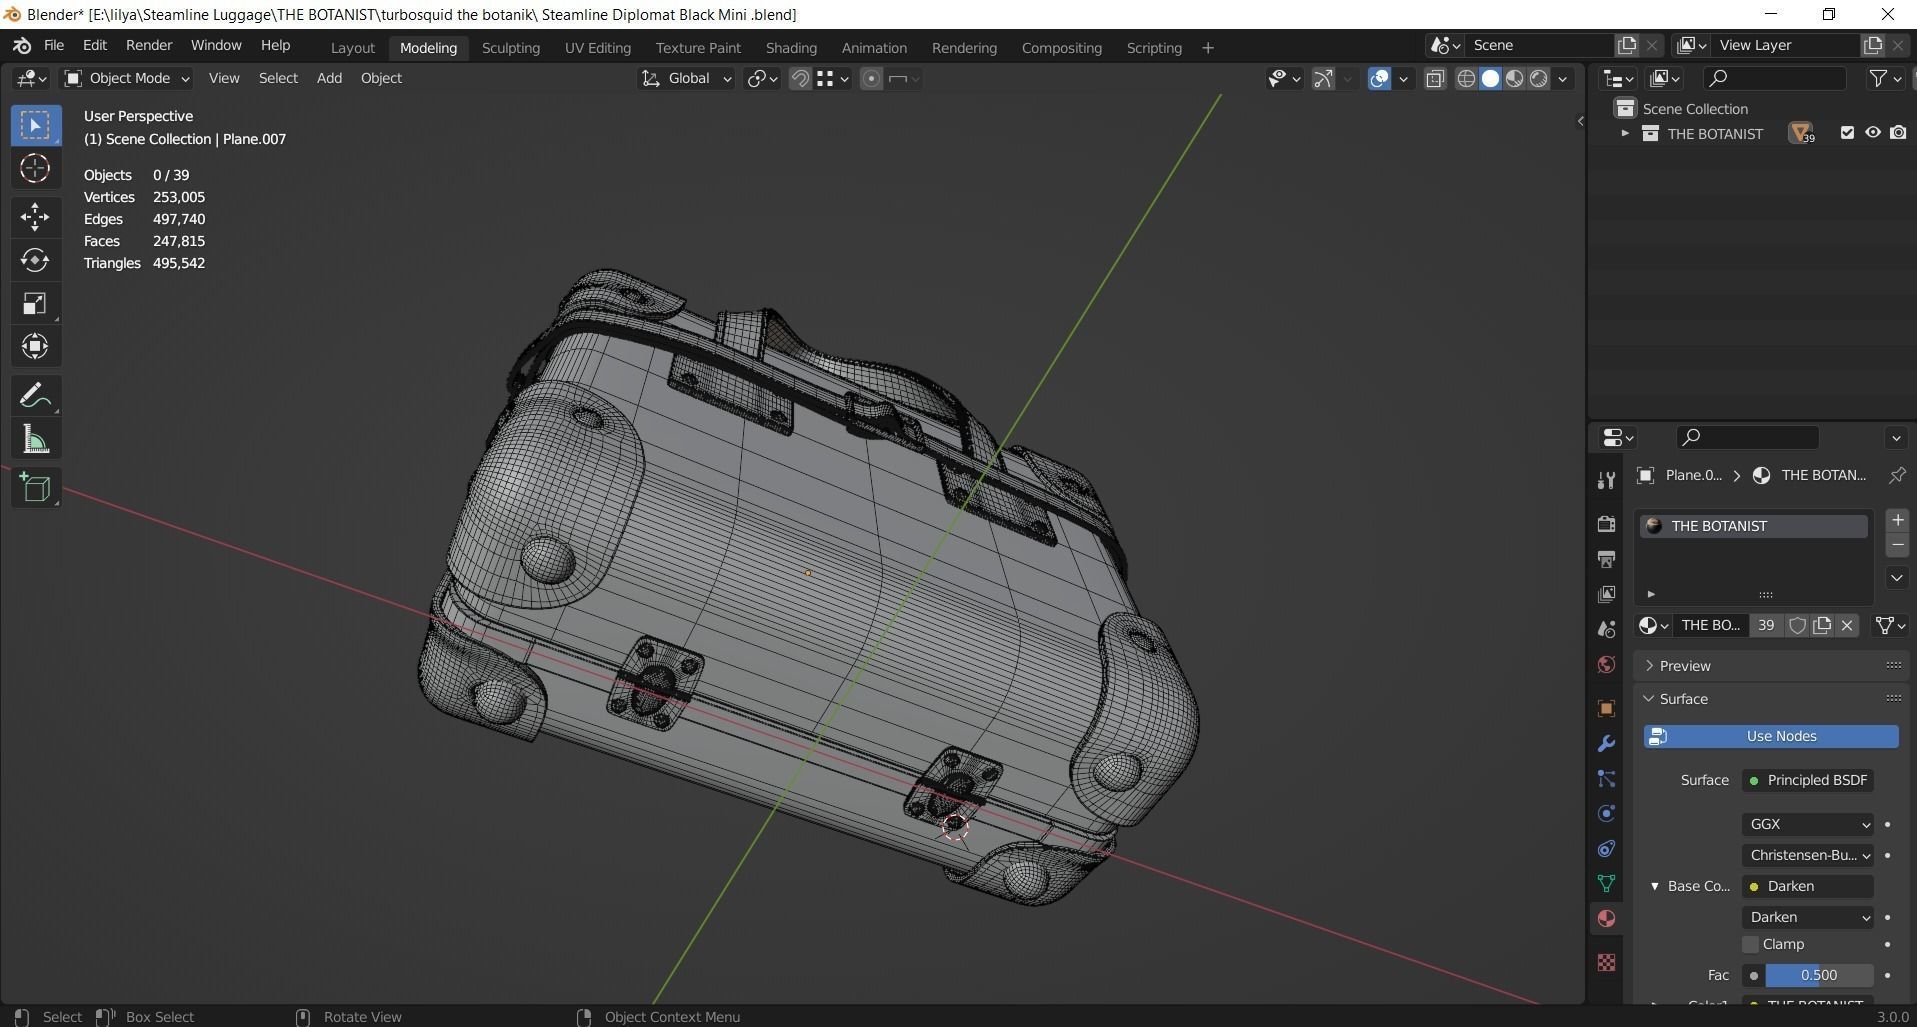Viewport: 1917px width, 1027px height.
Task: Toggle fake user shield for material
Action: 1797,625
